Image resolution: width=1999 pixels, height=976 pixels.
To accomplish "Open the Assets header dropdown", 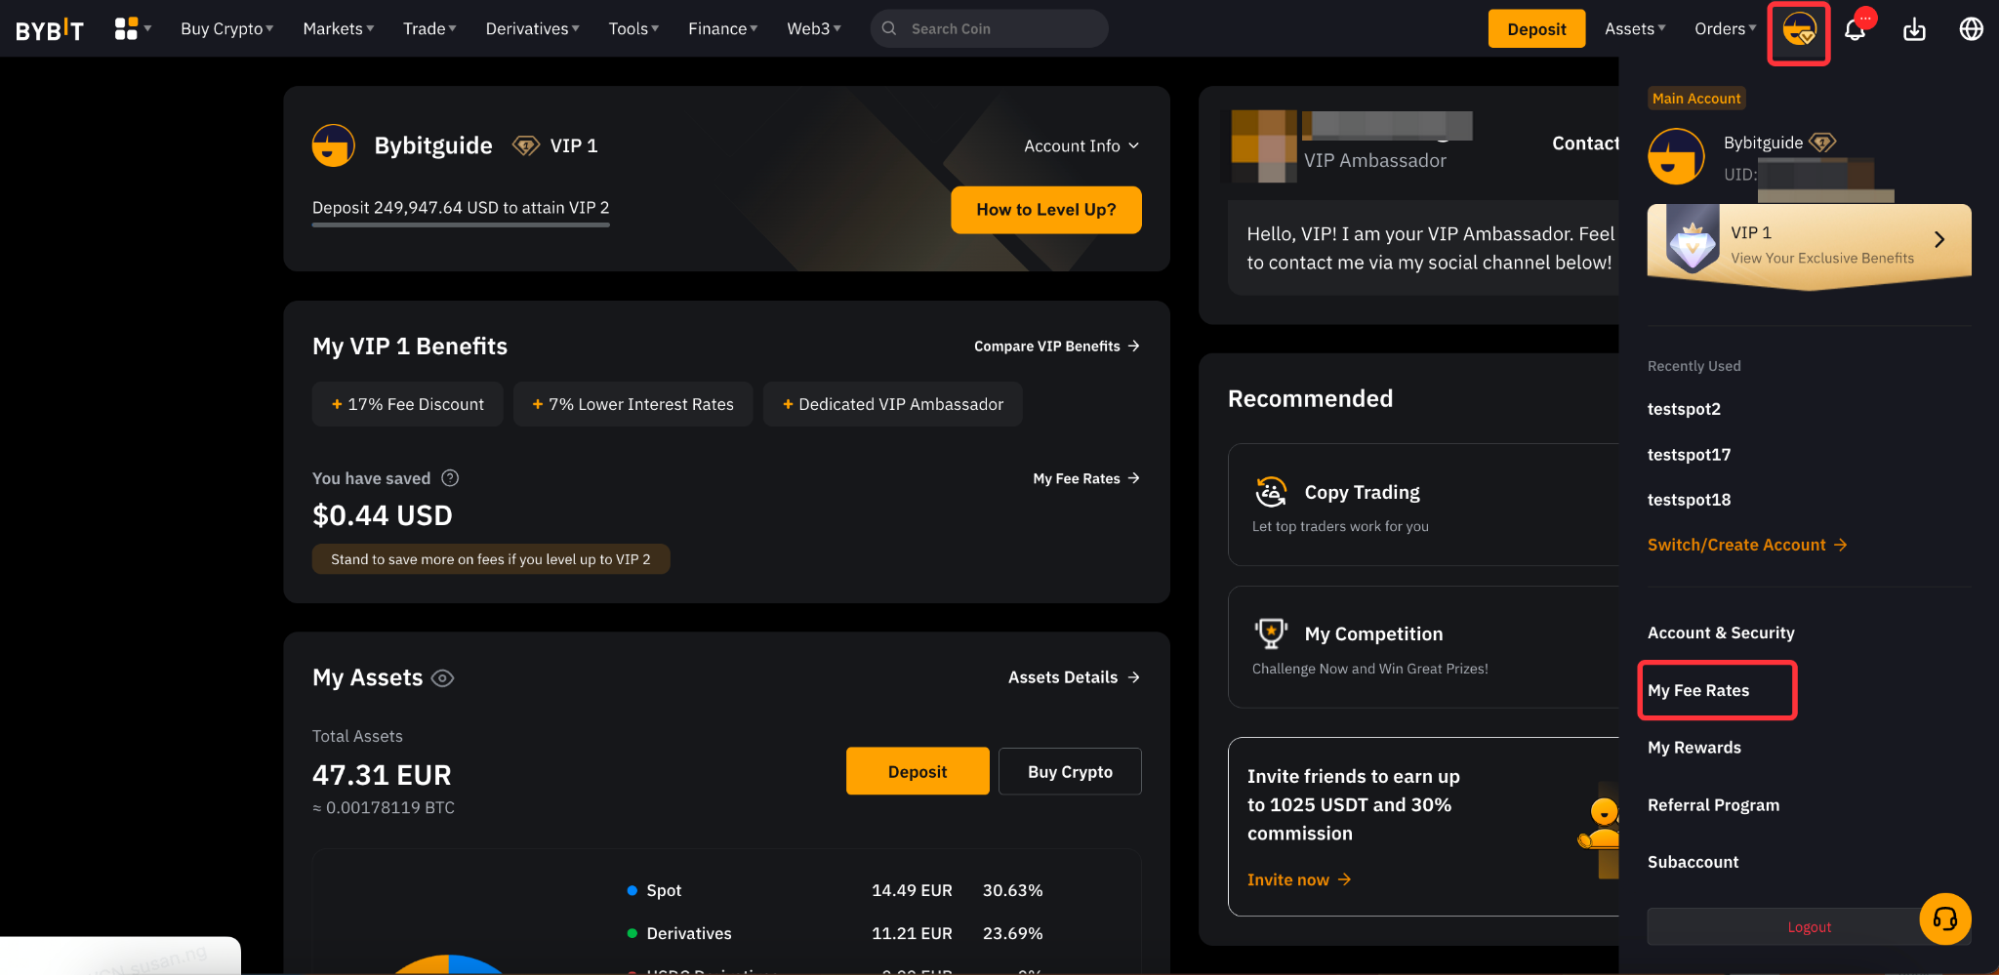I will tap(1634, 29).
